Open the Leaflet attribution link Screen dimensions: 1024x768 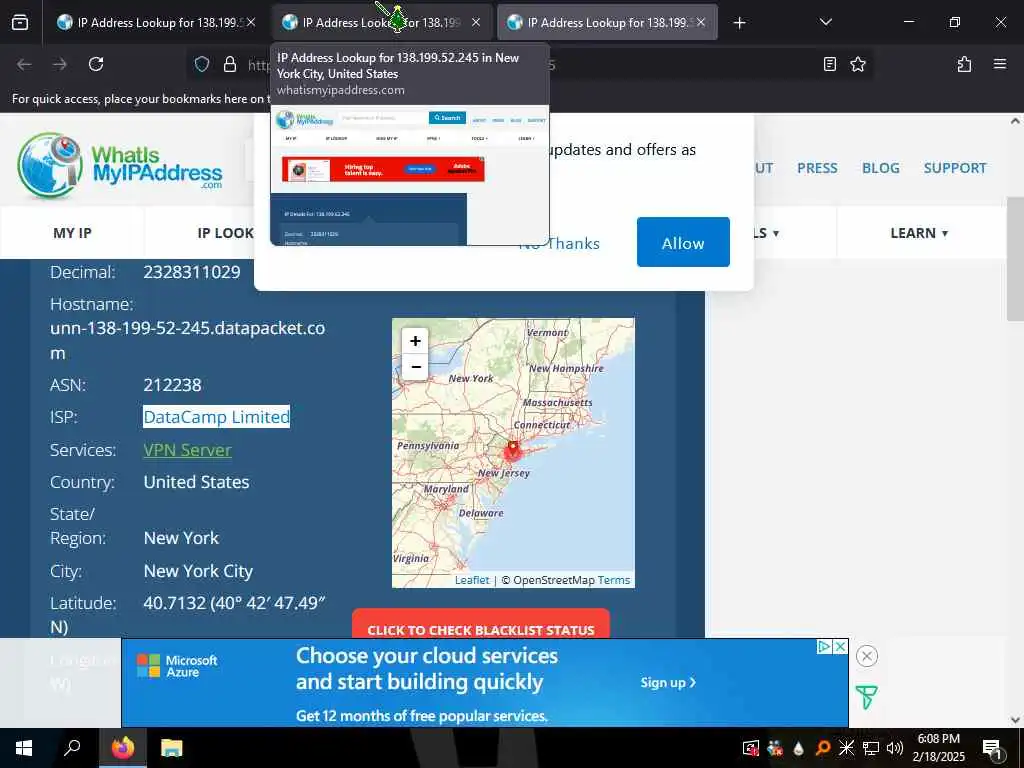(472, 580)
